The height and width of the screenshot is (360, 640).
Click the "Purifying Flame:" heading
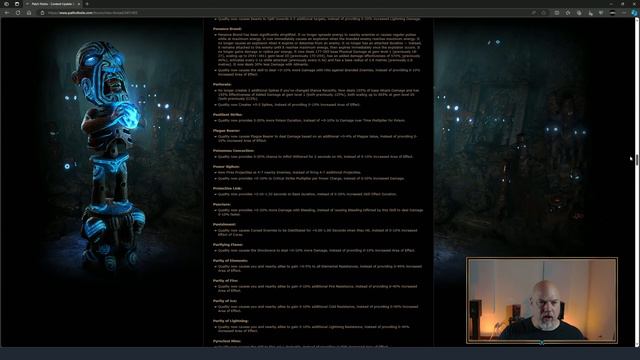pyautogui.click(x=228, y=244)
